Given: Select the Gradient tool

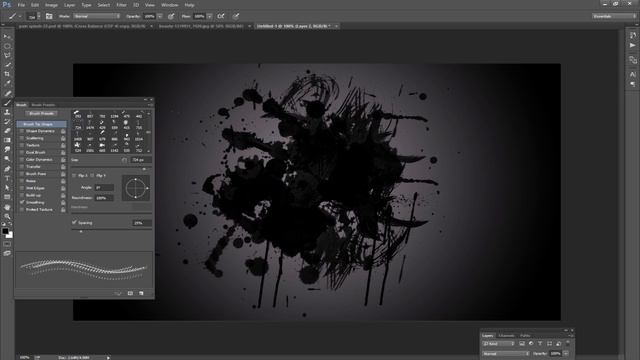Looking at the screenshot, I should pos(7,140).
